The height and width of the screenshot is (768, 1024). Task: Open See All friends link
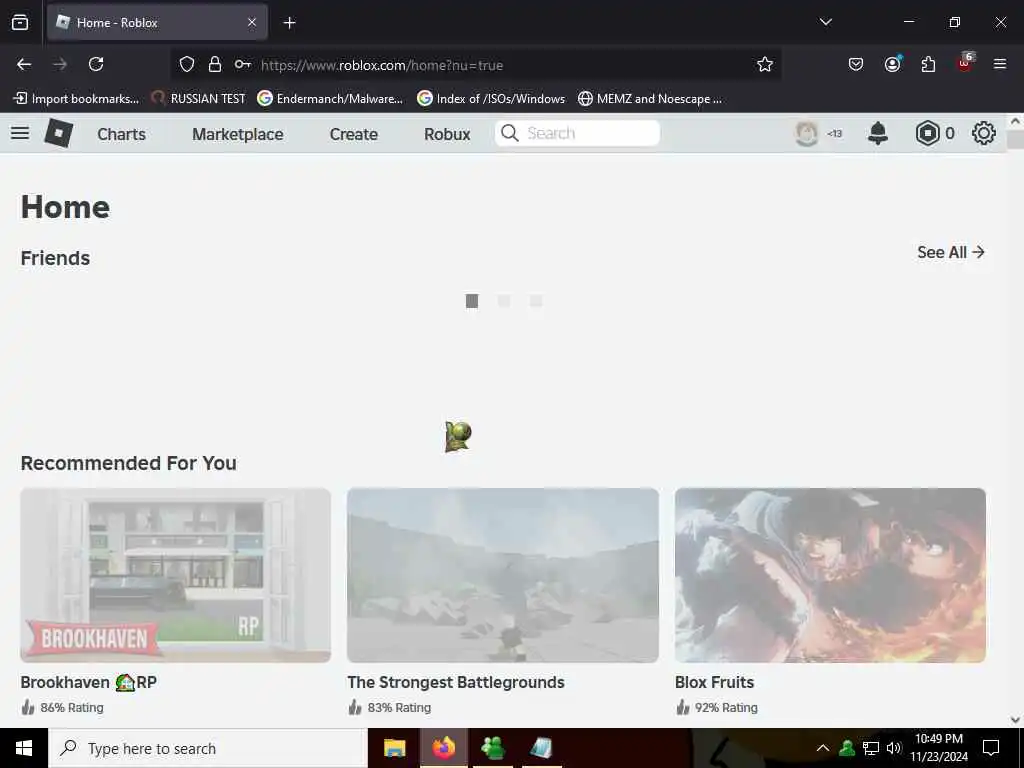point(951,252)
